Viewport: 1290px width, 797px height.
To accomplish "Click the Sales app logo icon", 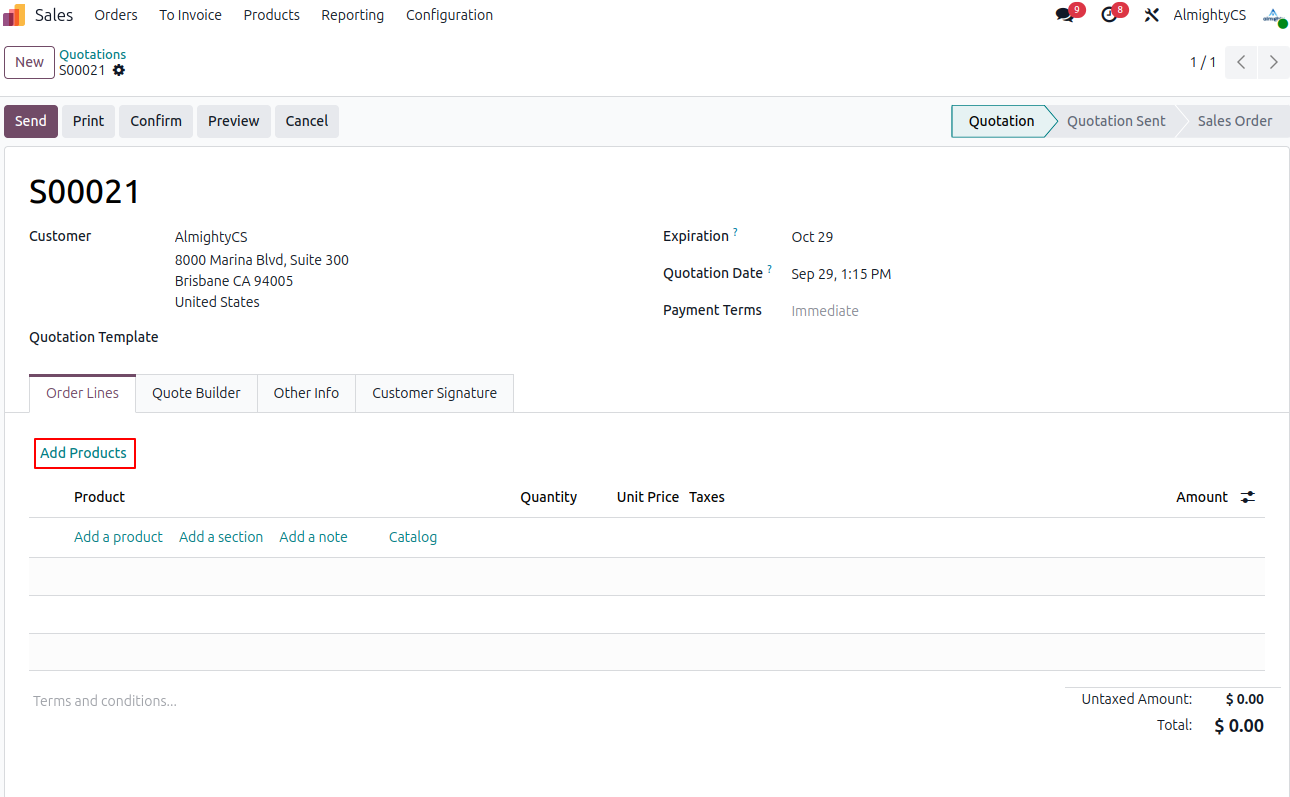I will (x=14, y=15).
